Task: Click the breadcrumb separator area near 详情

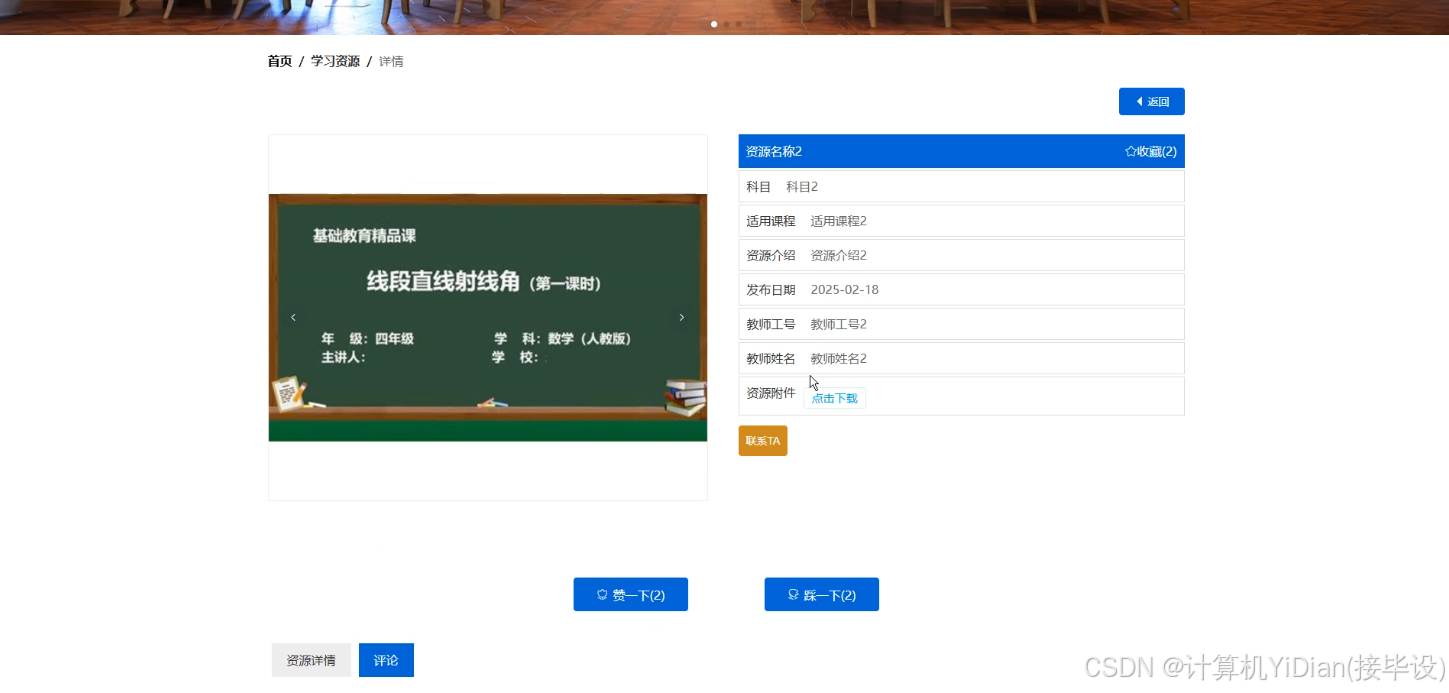Action: [368, 61]
